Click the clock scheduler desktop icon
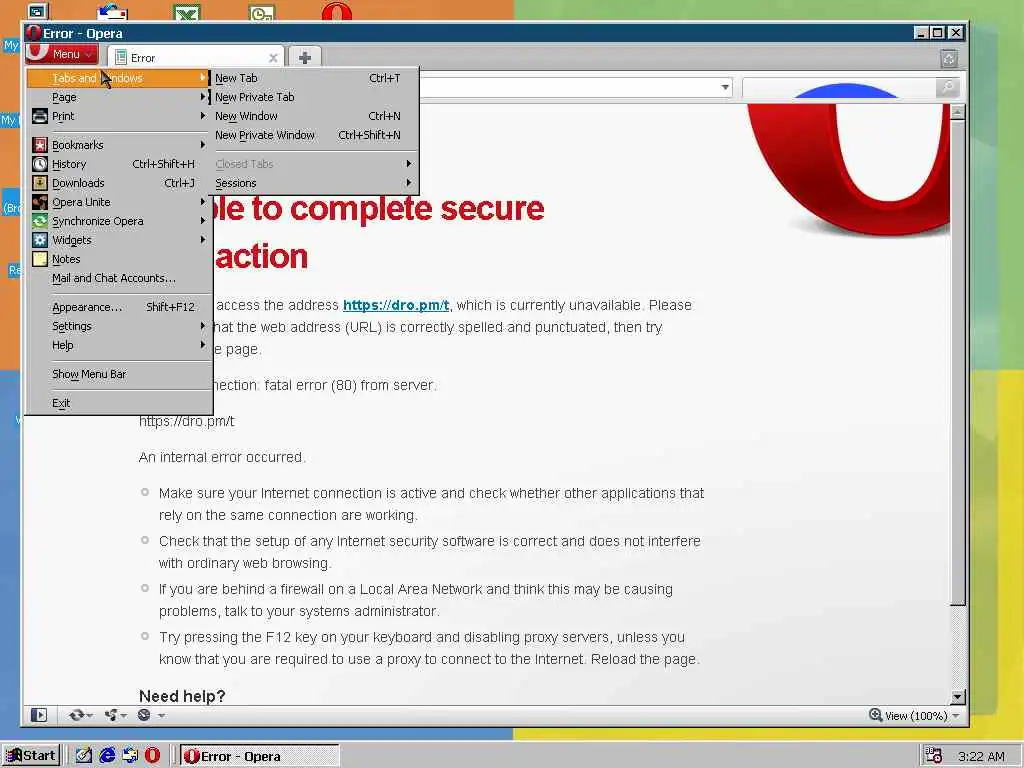This screenshot has width=1024, height=768. (262, 12)
